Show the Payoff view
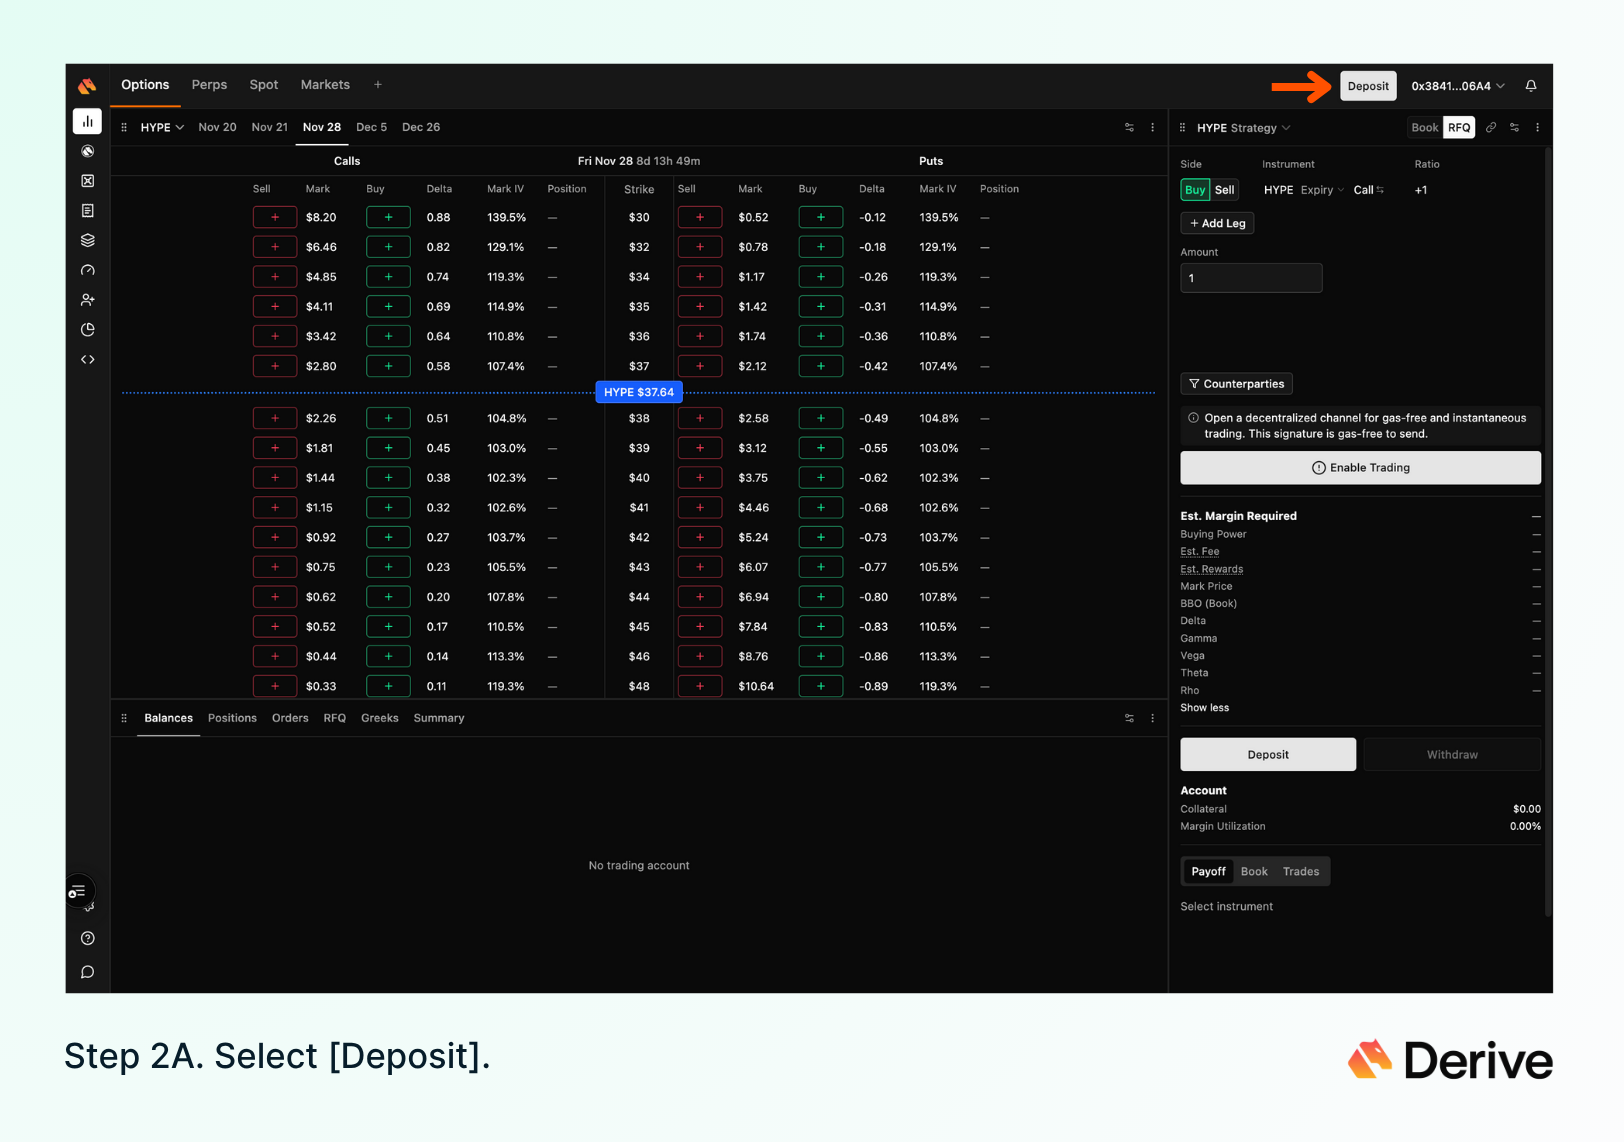The height and width of the screenshot is (1142, 1624). point(1208,872)
